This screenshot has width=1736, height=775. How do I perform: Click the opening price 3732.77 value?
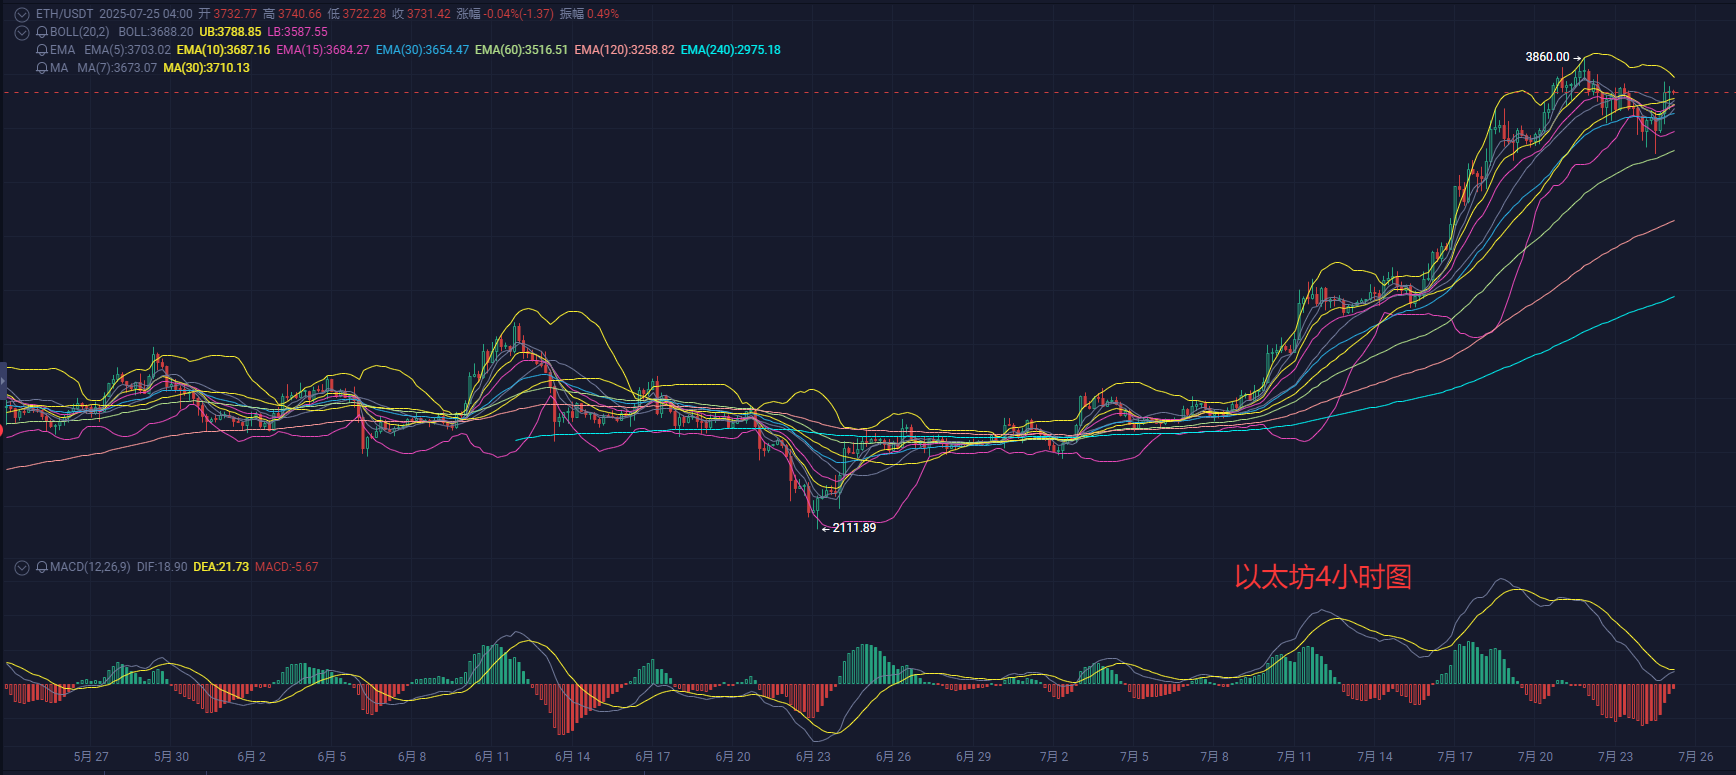(x=235, y=14)
